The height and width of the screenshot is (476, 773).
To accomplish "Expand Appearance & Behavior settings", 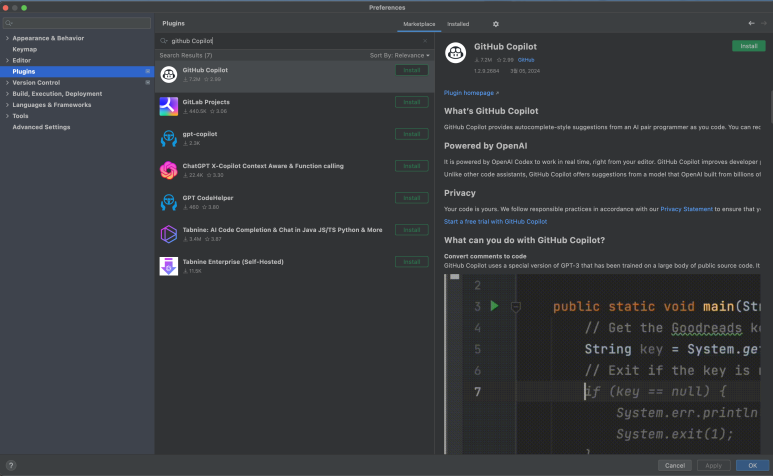I will click(x=7, y=38).
